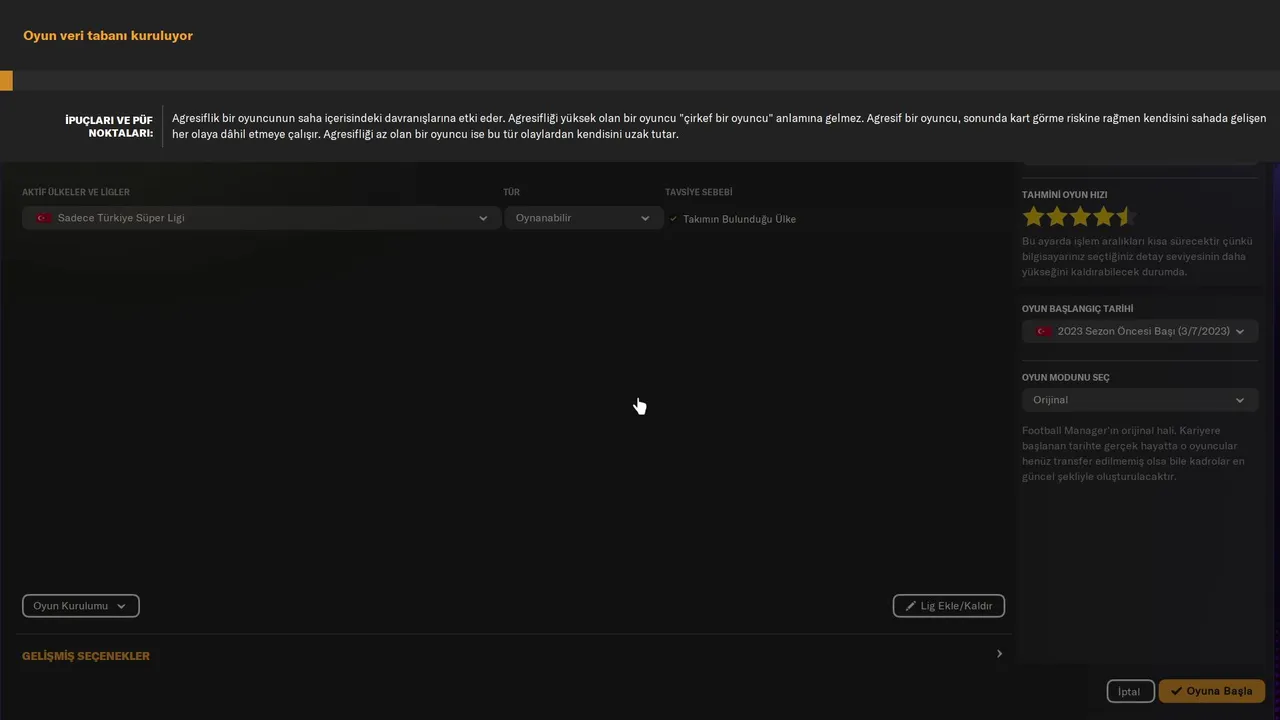Viewport: 1280px width, 720px height.
Task: Click the checkmark icon on Oyuna Başla
Action: [1176, 691]
